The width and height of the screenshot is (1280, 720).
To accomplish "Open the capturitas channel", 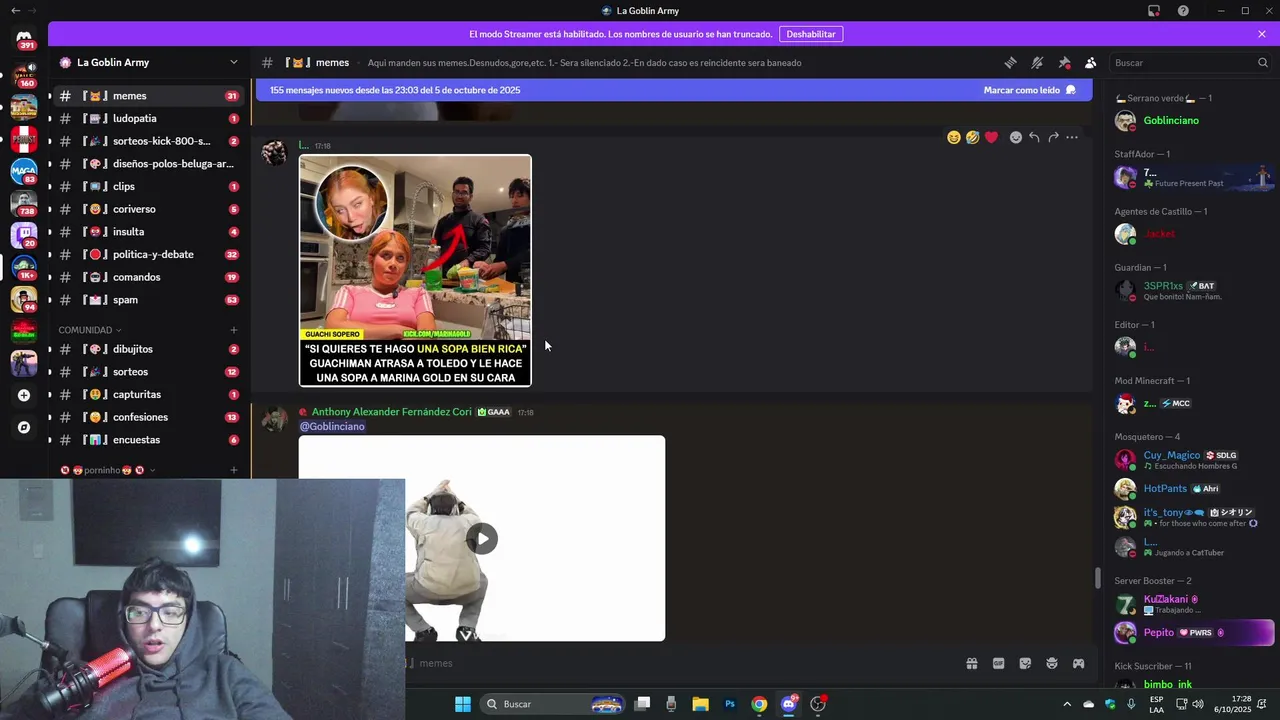I will [x=148, y=394].
